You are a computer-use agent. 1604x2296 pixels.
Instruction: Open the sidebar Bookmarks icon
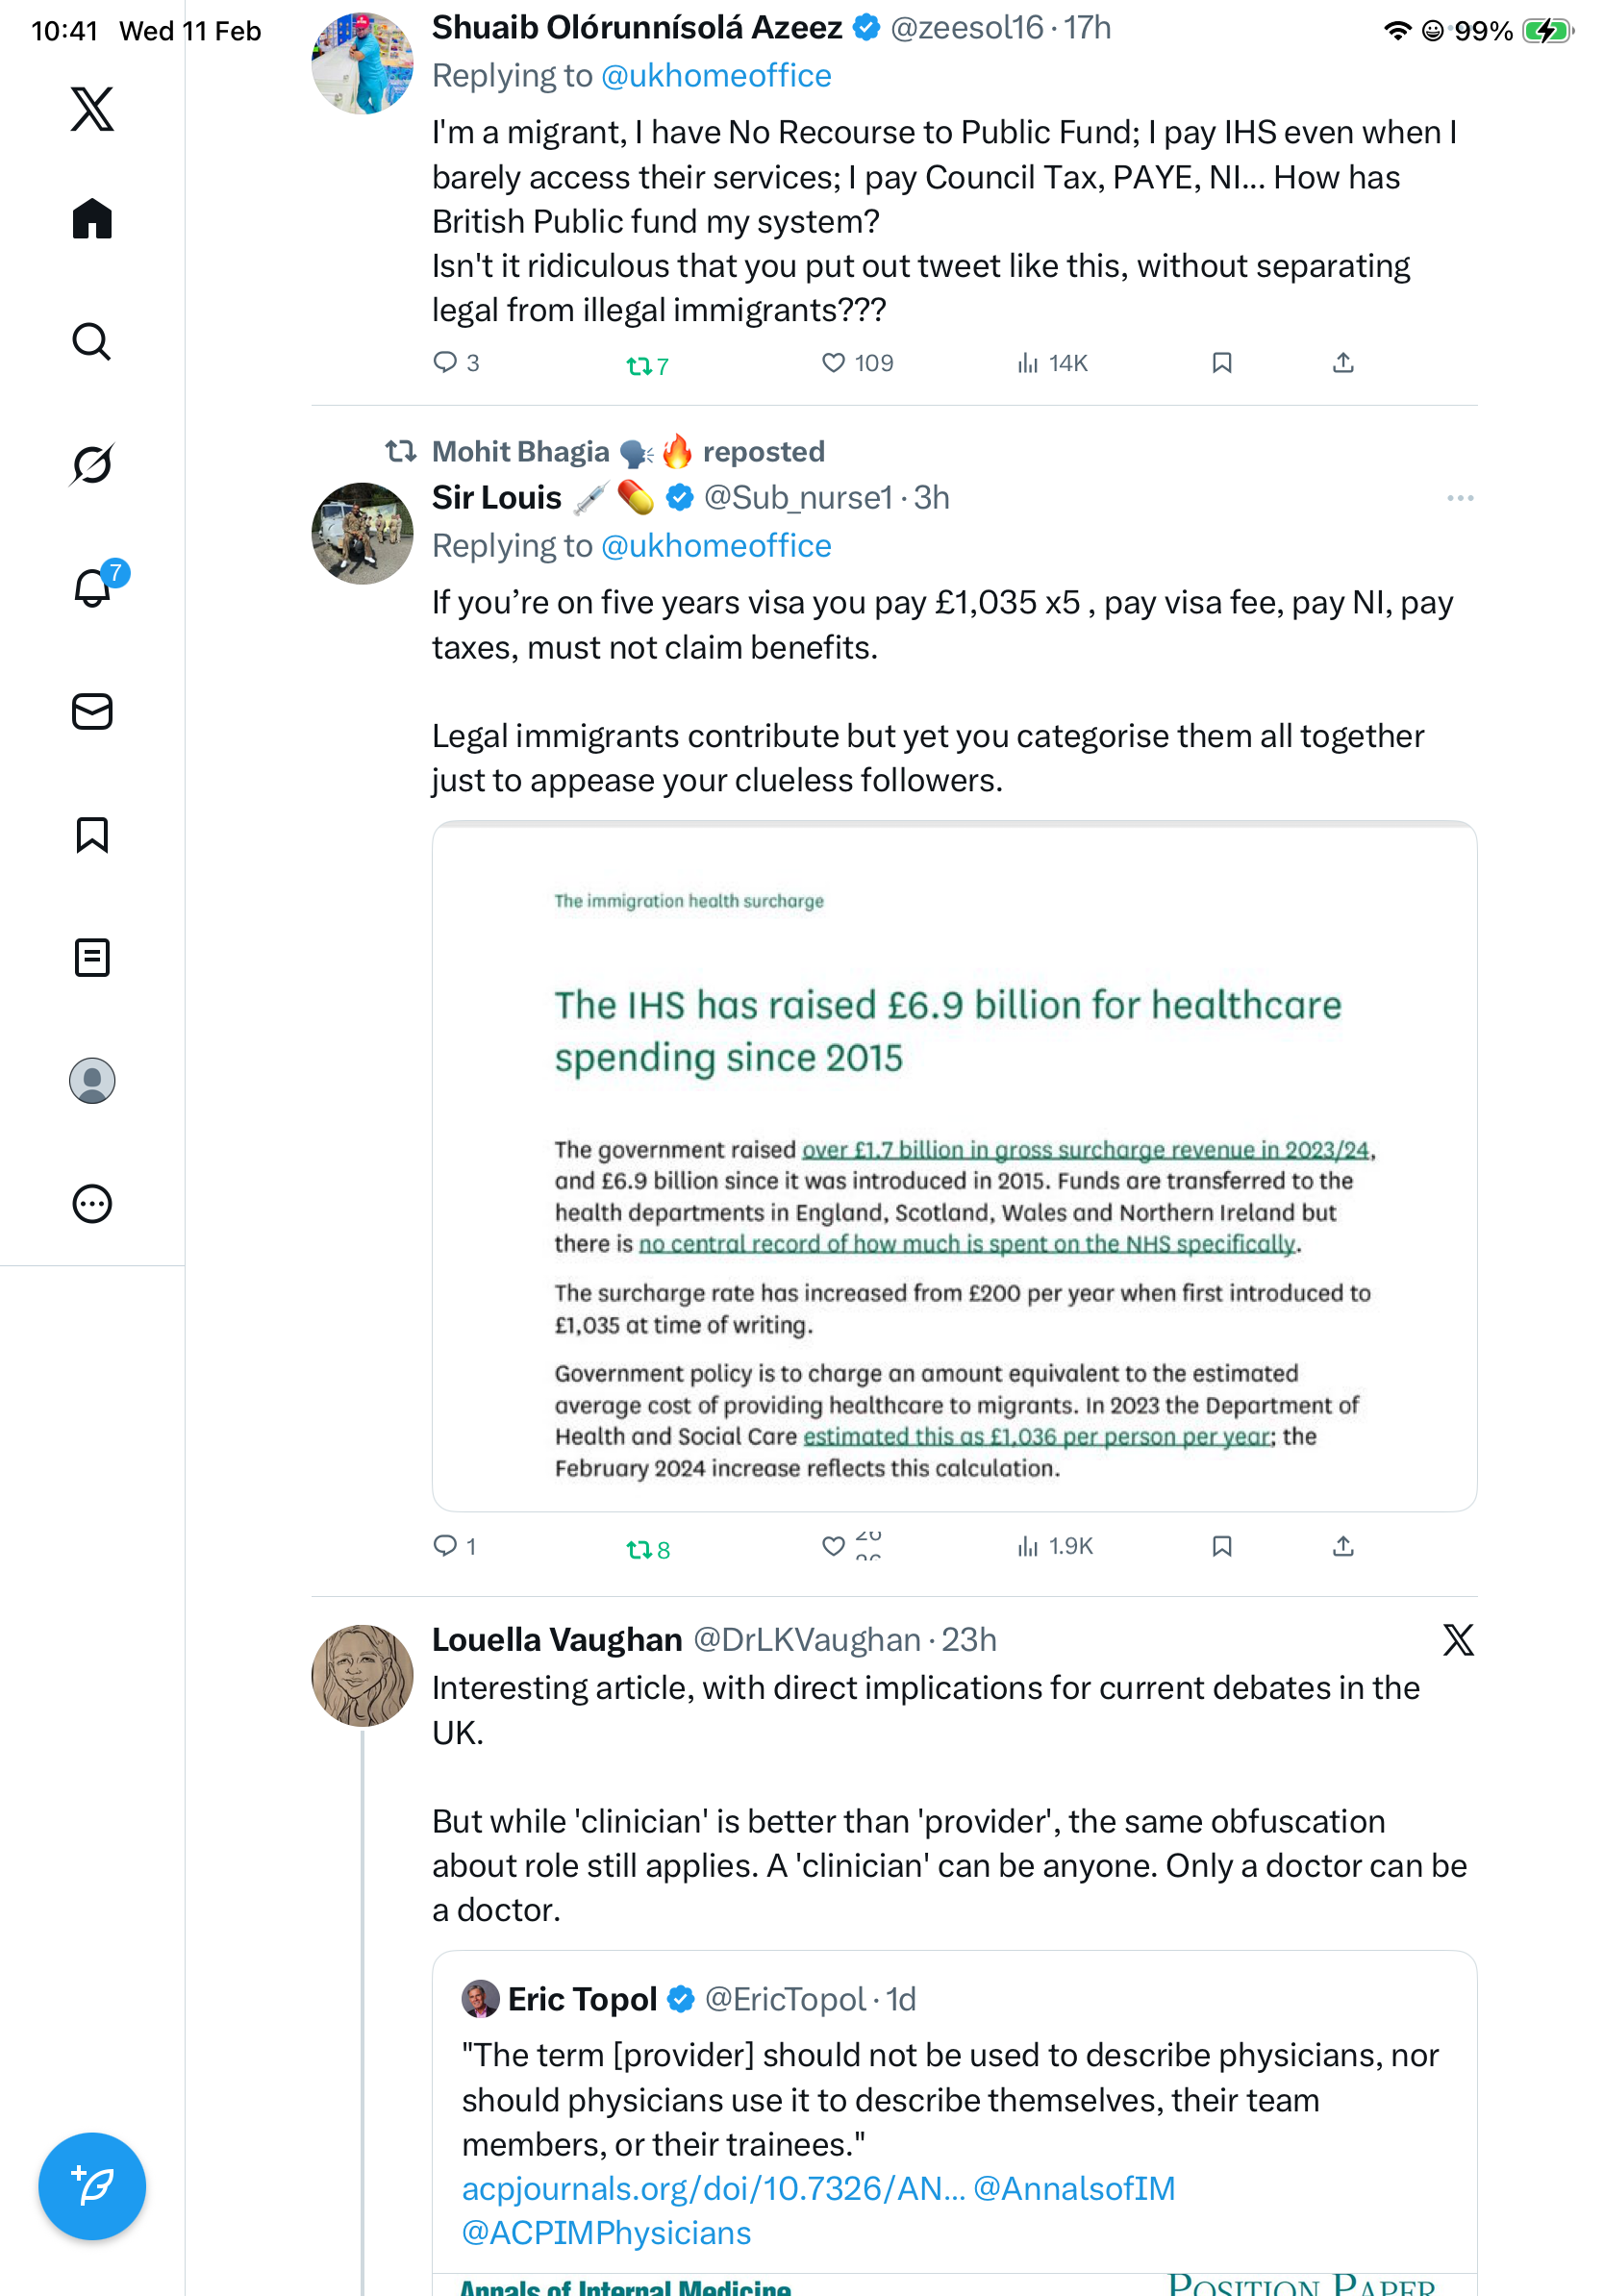tap(92, 834)
